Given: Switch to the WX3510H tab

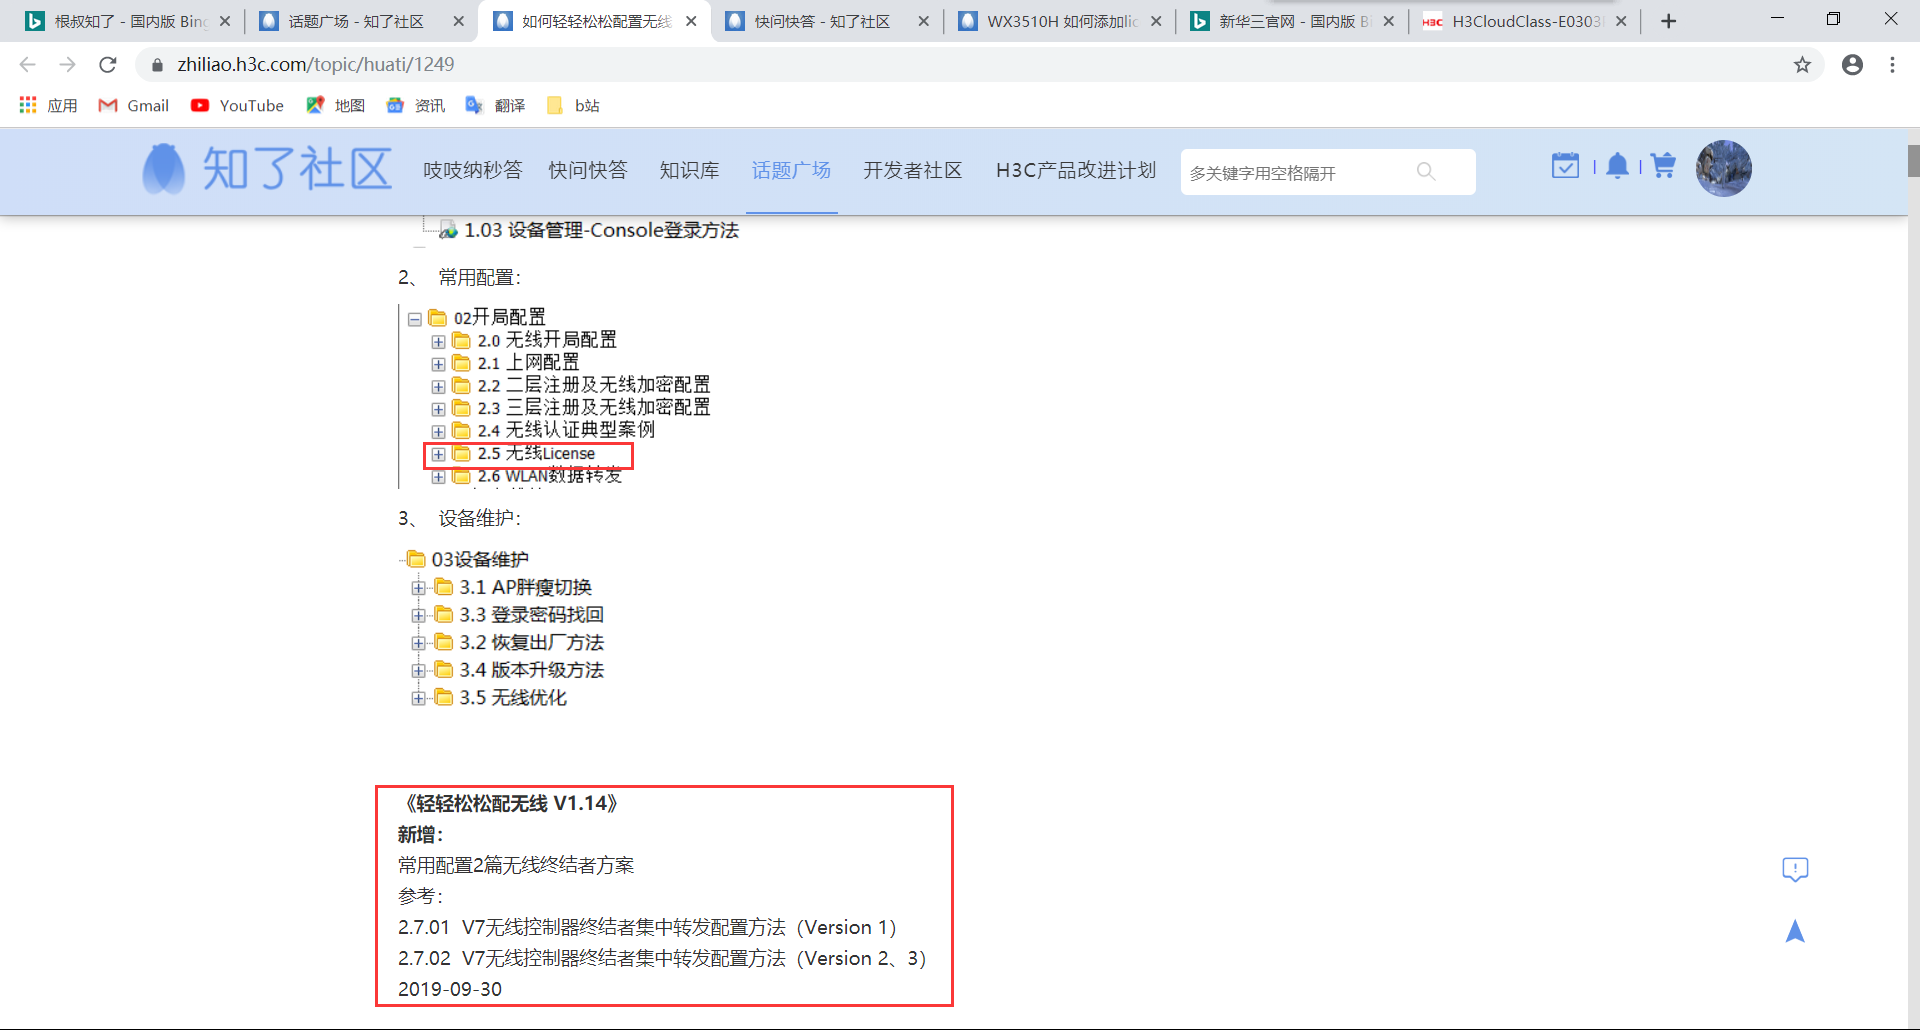Looking at the screenshot, I should [x=1059, y=21].
